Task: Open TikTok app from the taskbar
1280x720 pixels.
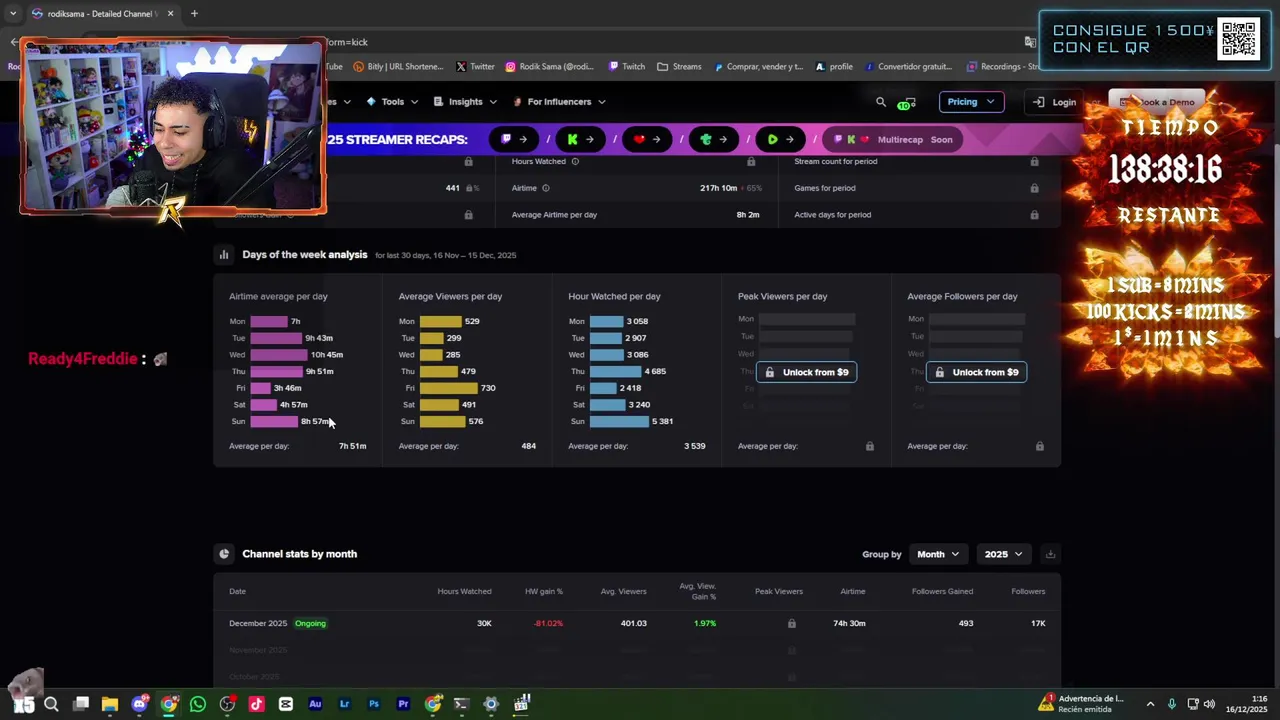Action: coord(256,704)
